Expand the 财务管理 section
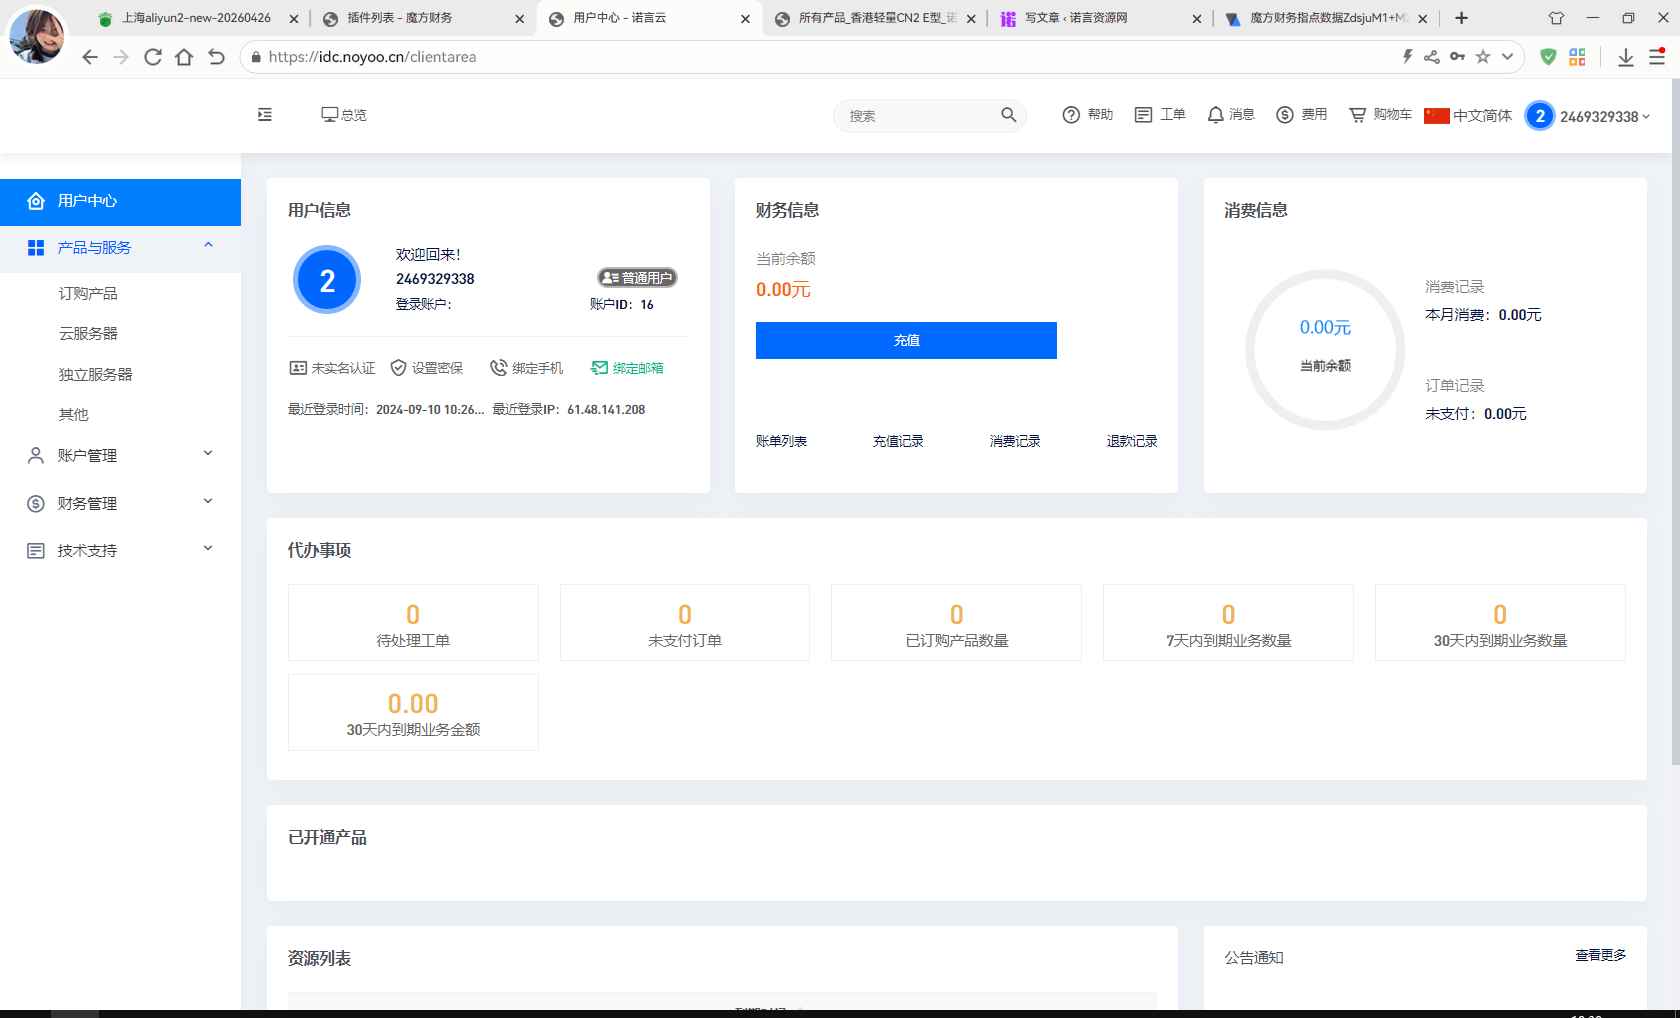The height and width of the screenshot is (1018, 1680). click(x=90, y=503)
